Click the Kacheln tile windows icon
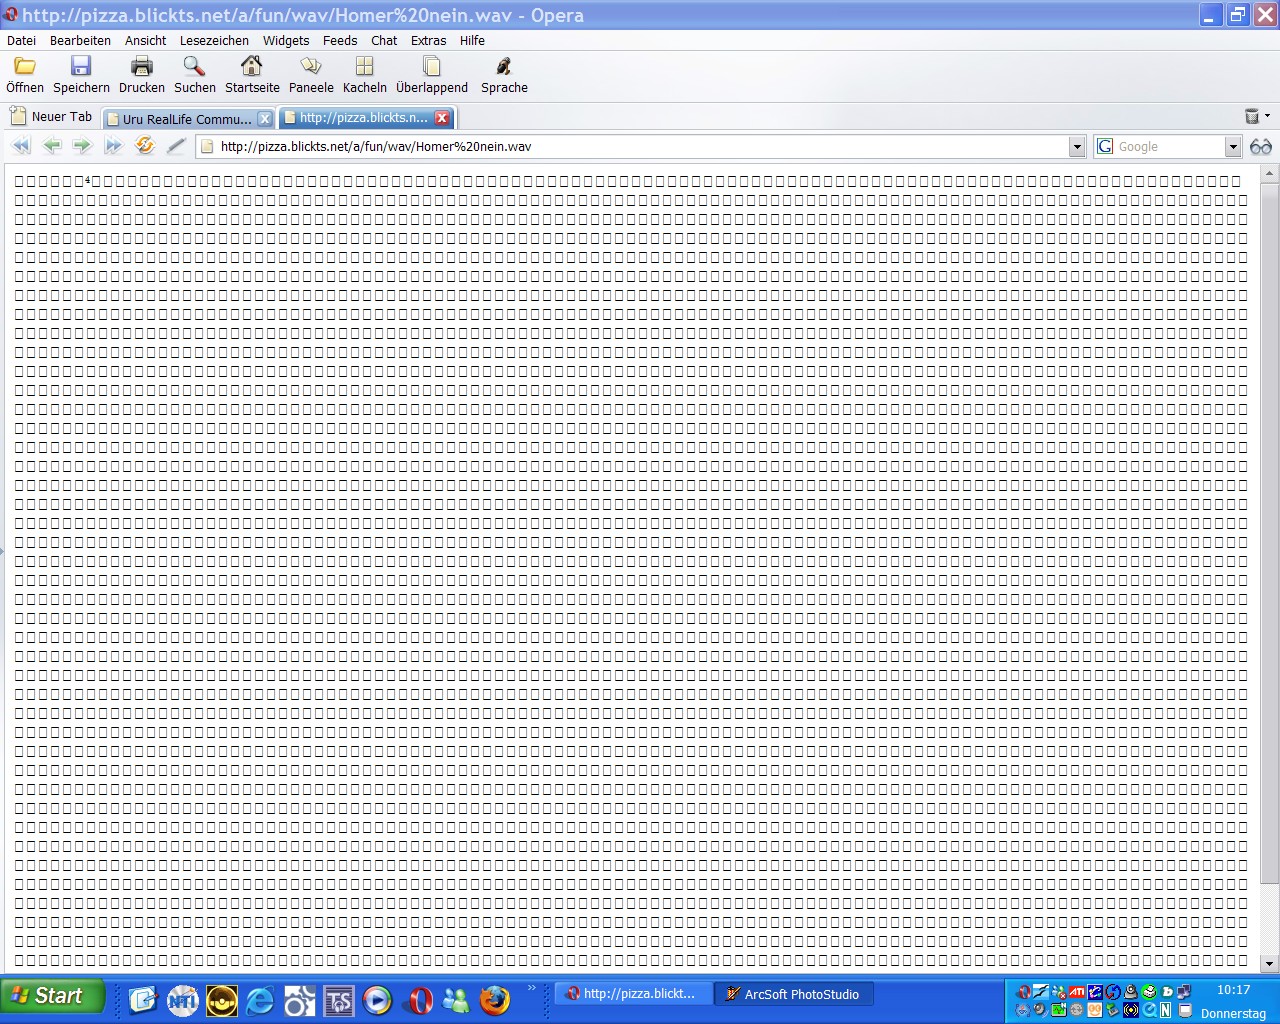Screen dimensions: 1280x1024 [364, 67]
